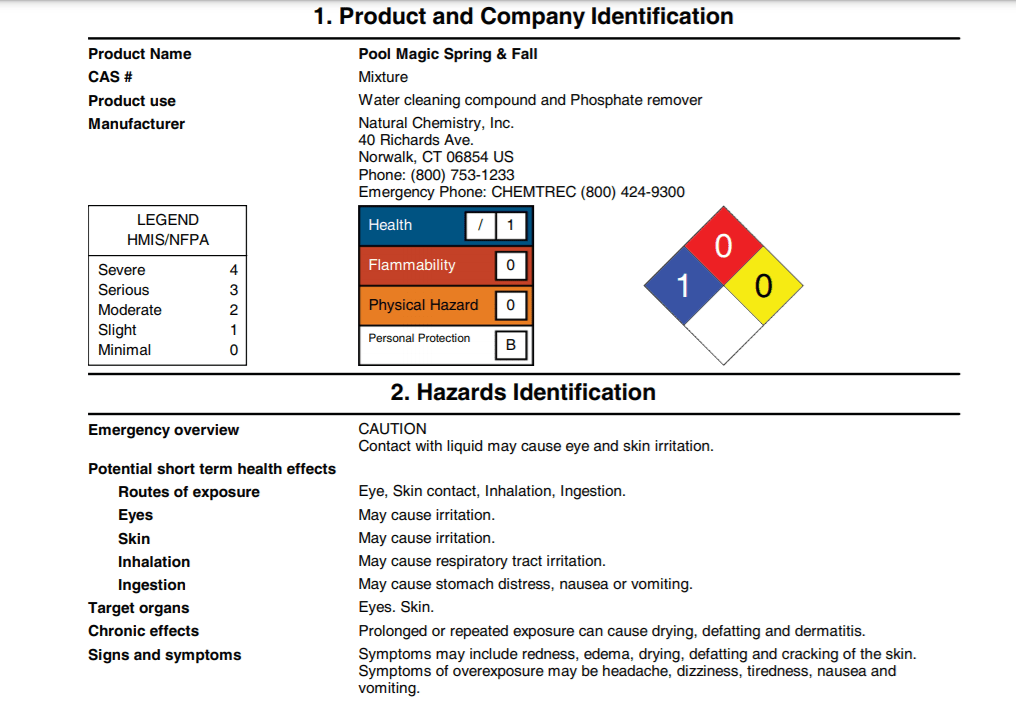Select the bold 'Routes of exposure' label
The width and height of the screenshot is (1016, 701).
189,492
